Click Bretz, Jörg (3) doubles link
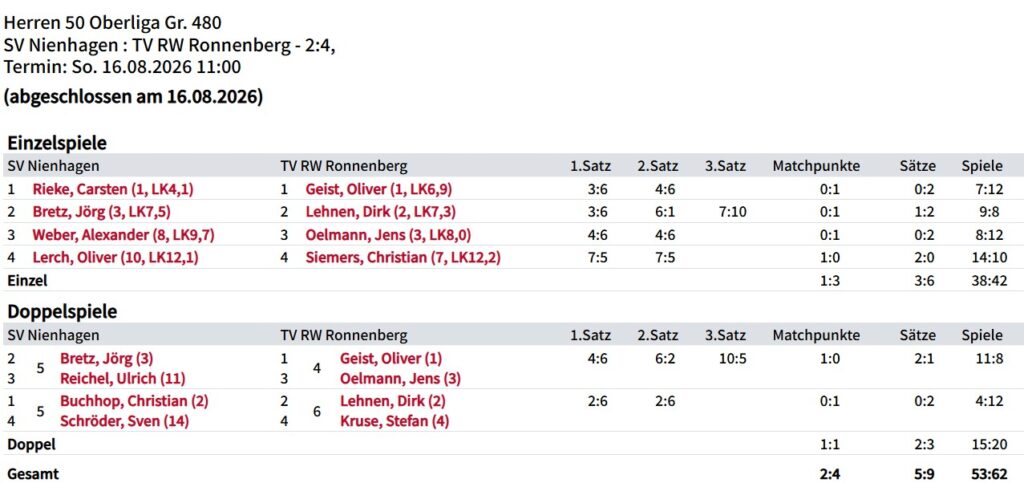Viewport: 1024px width, 483px height. coord(106,358)
